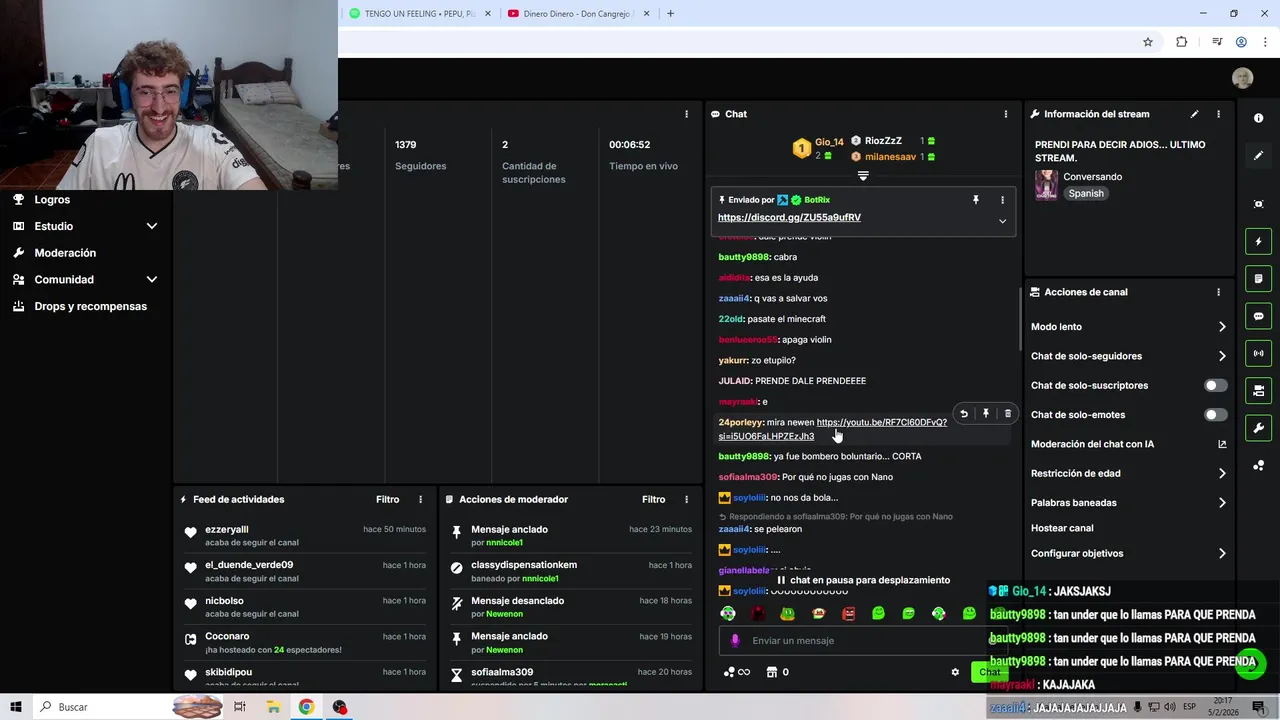Click the chat panel scrollbar
This screenshot has width=1280, height=720.
coord(1018,320)
